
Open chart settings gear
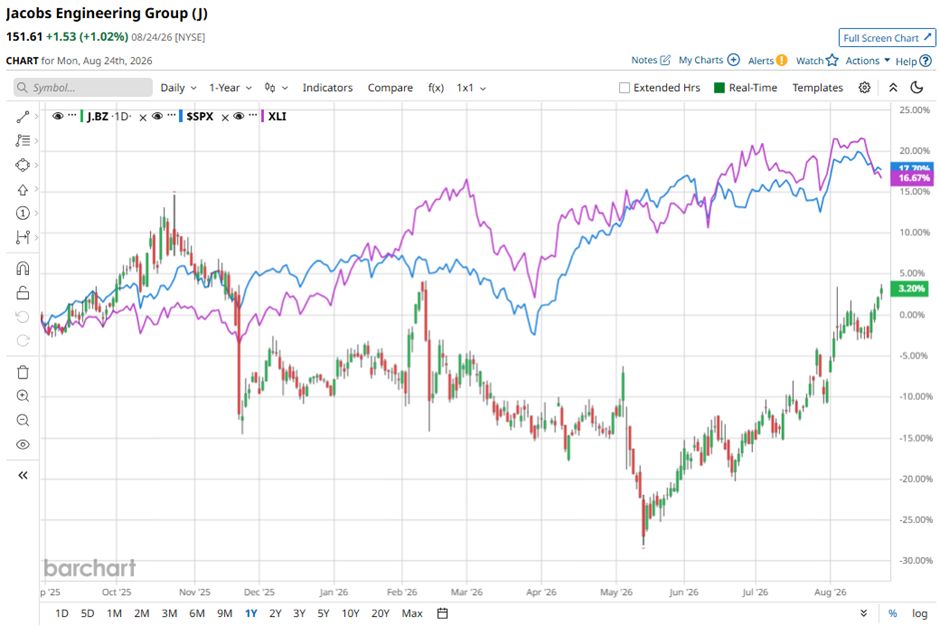point(864,88)
